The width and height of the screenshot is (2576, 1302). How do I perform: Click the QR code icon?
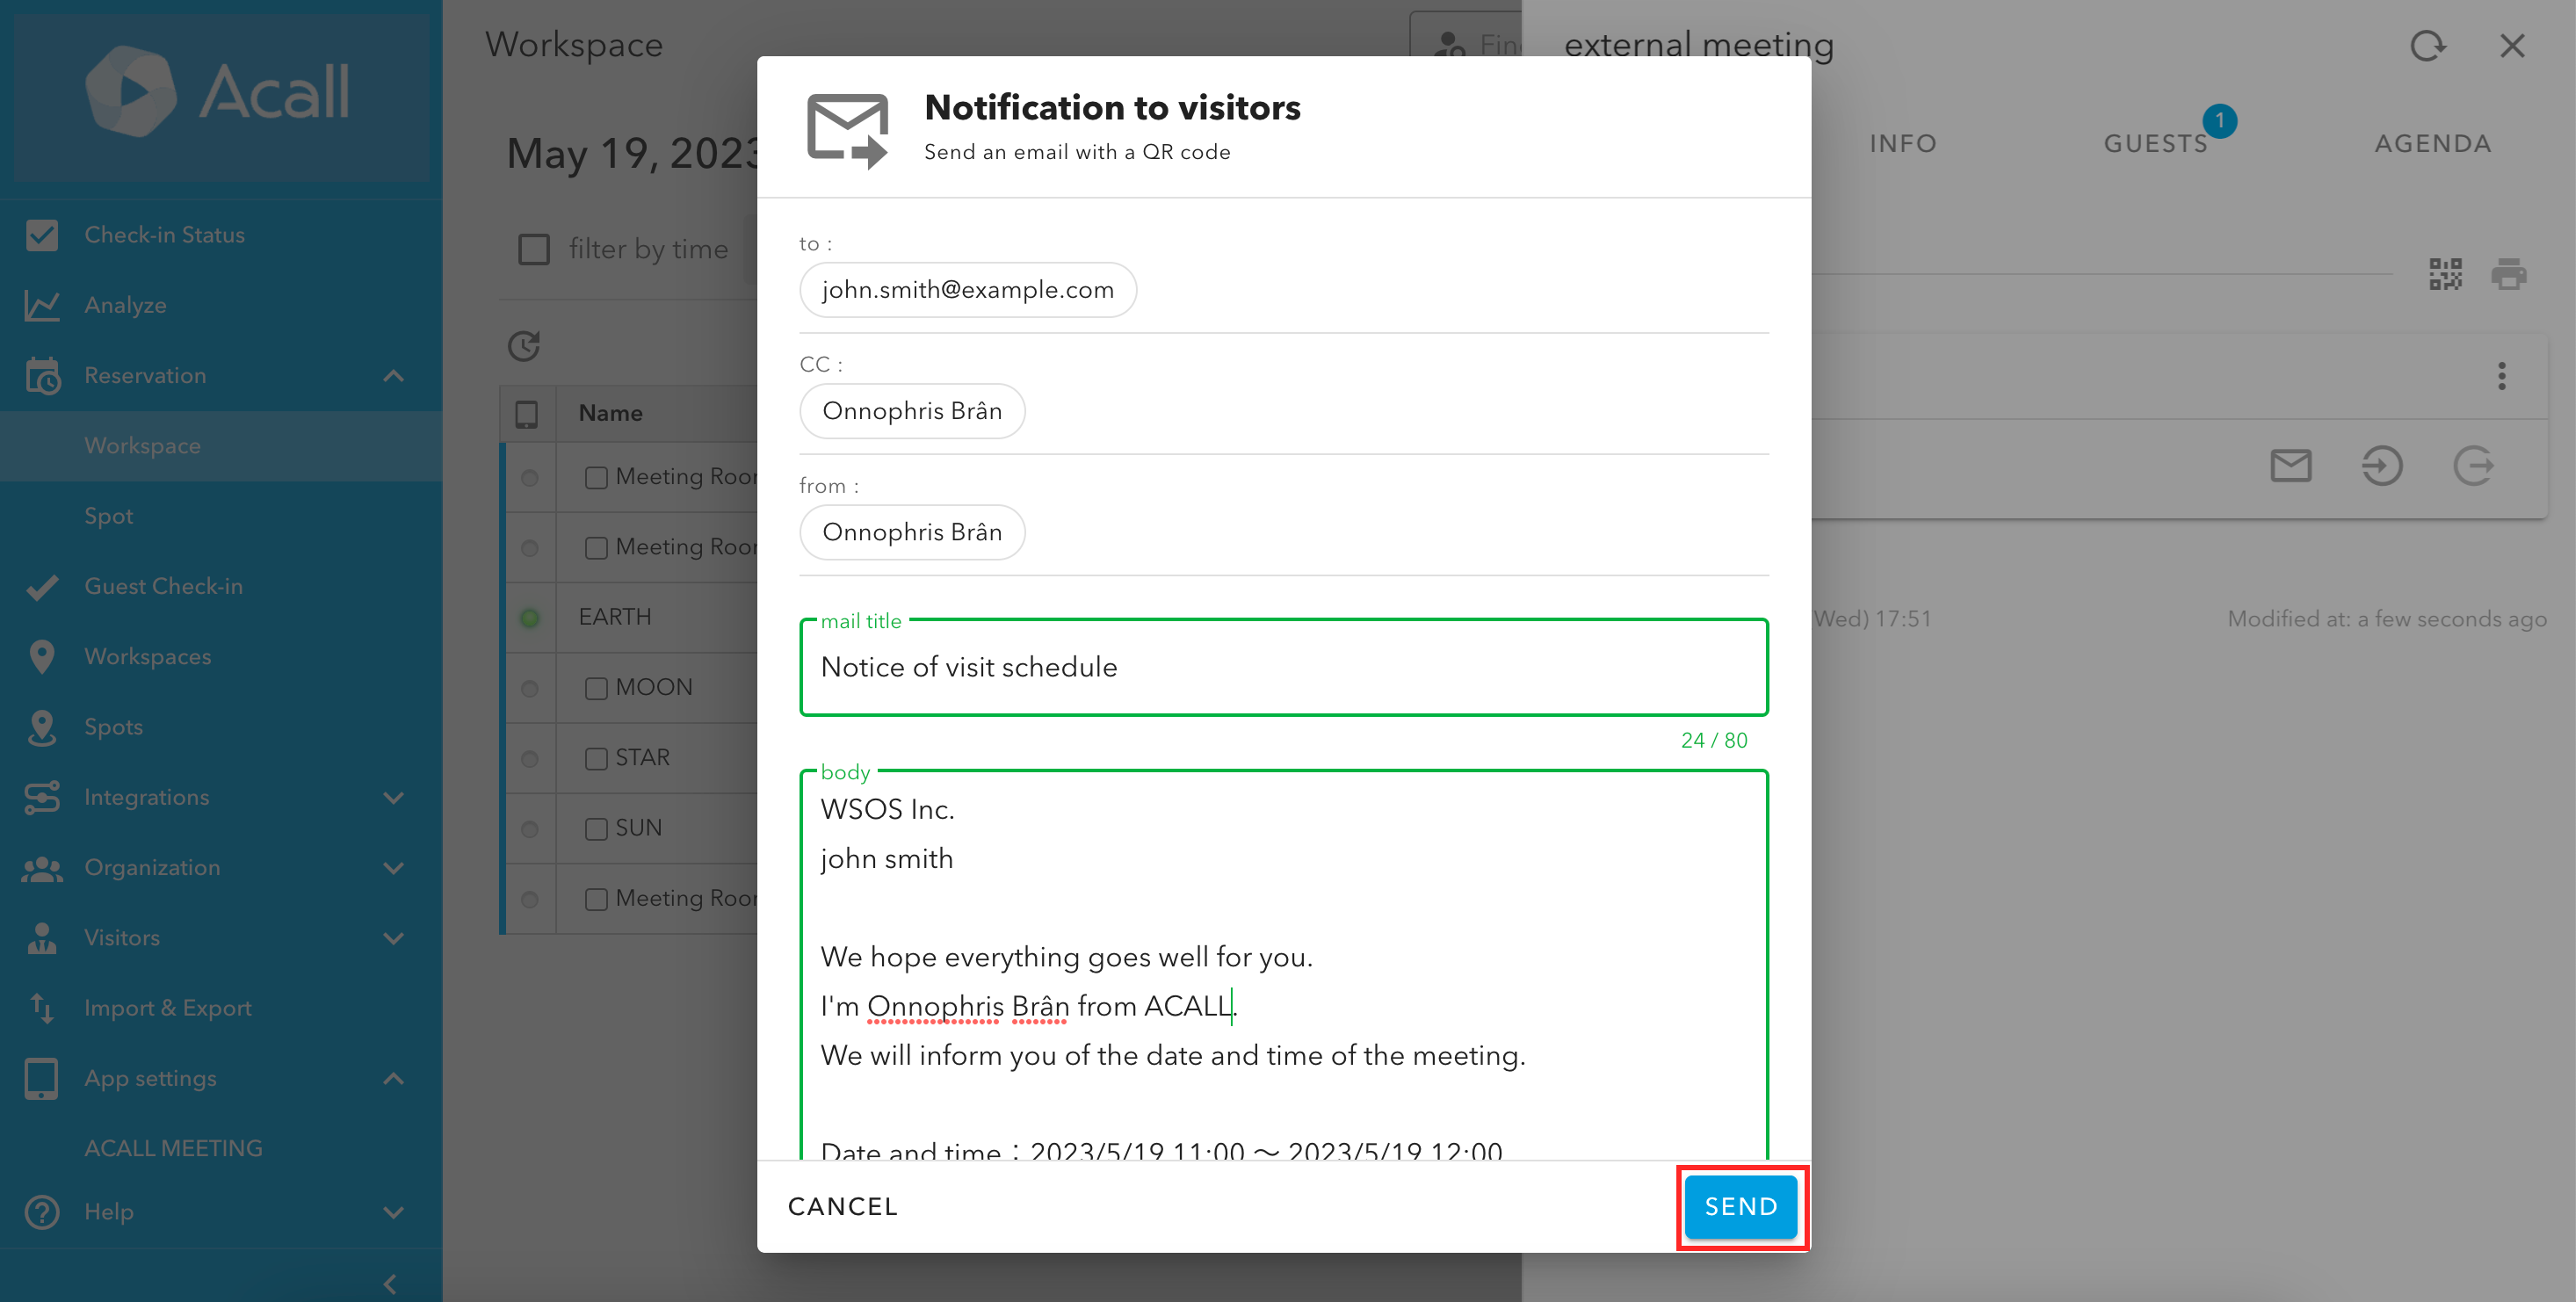tap(2445, 274)
